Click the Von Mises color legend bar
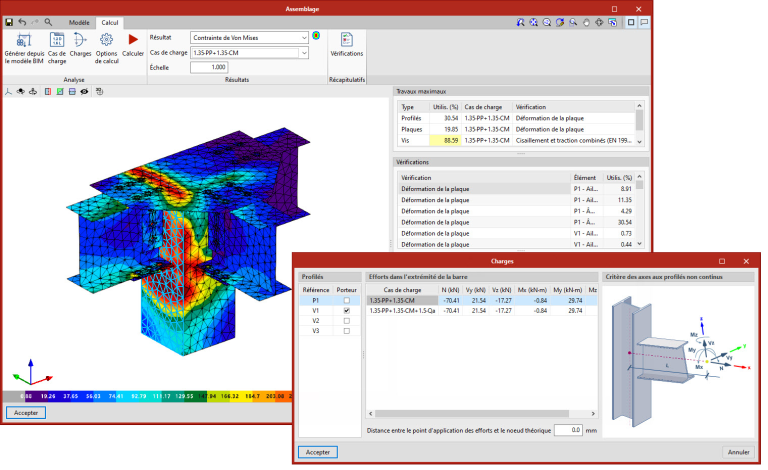 coord(150,396)
